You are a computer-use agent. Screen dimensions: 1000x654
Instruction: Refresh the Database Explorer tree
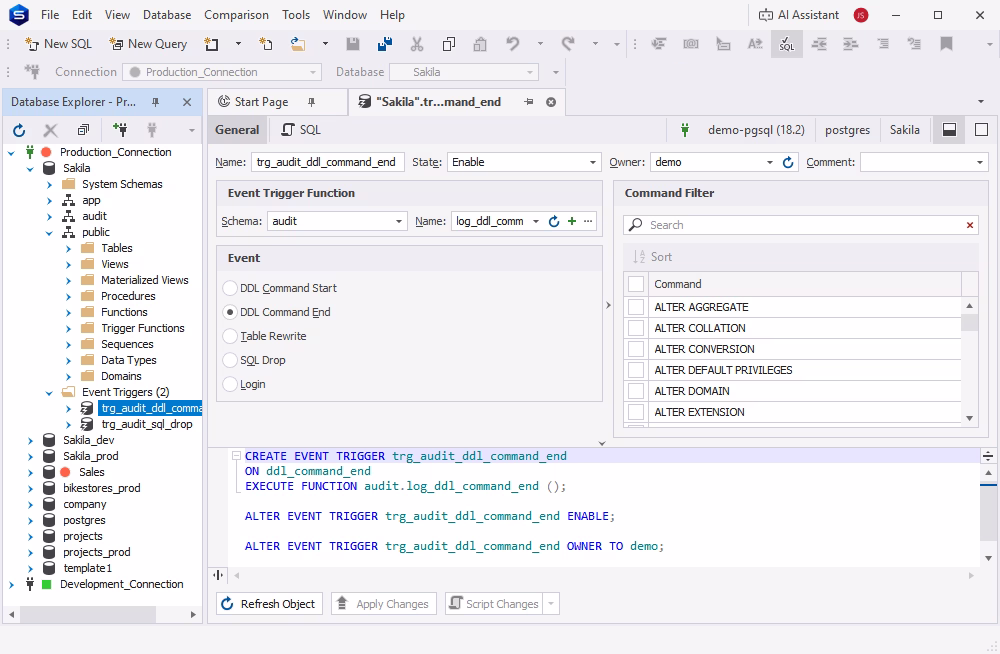(x=19, y=130)
